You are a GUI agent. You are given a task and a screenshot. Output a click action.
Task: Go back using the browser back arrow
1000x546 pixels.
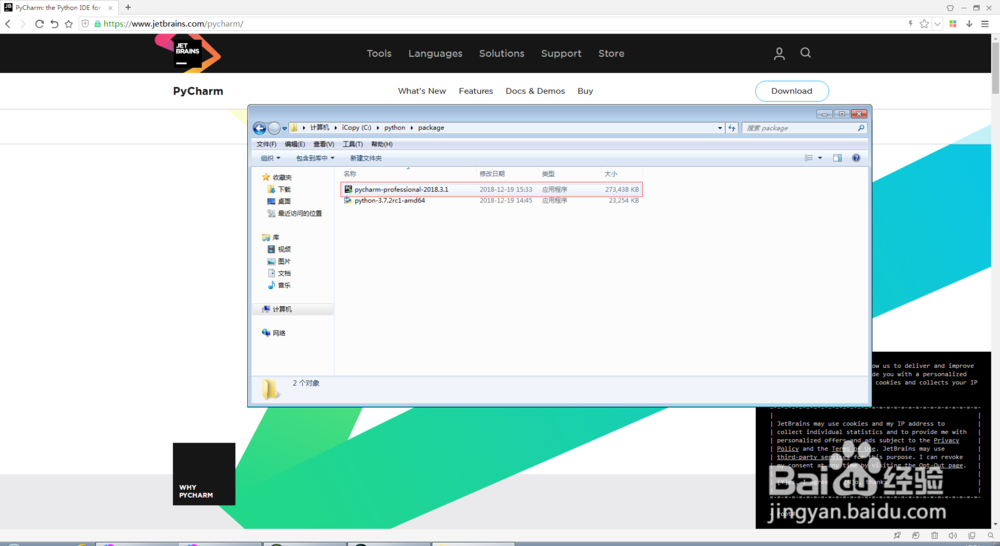pos(8,24)
